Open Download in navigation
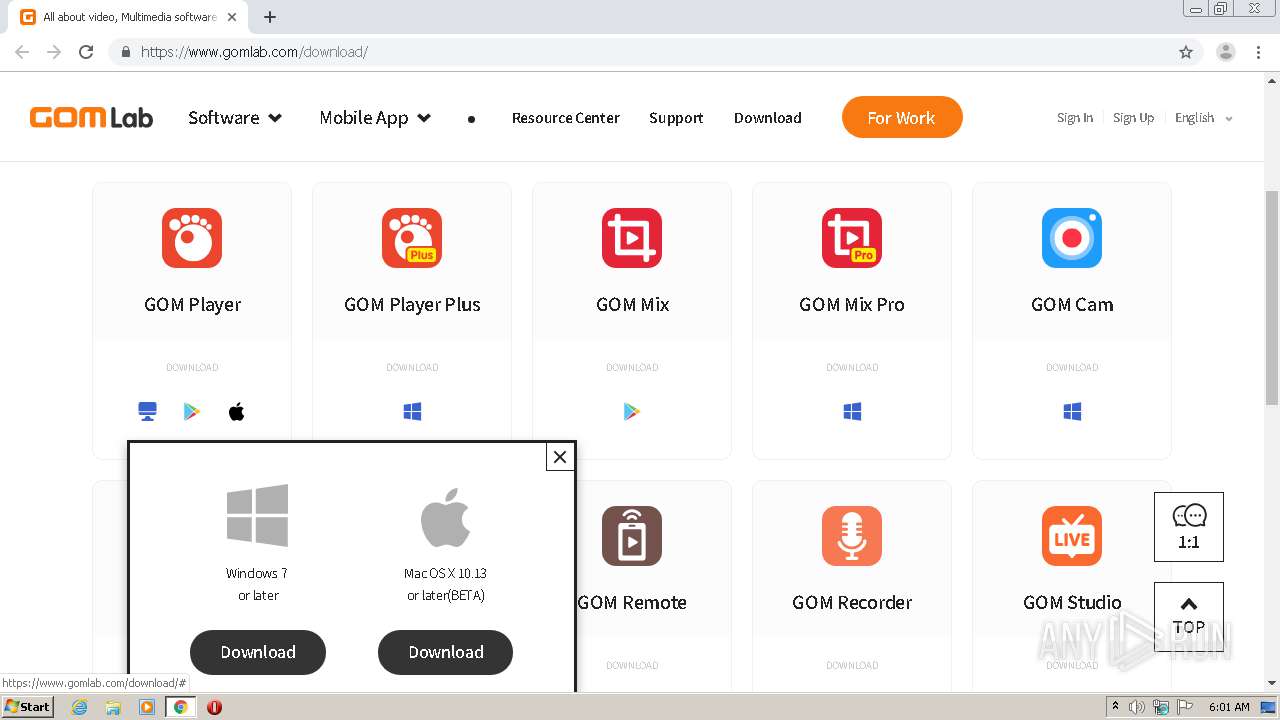The width and height of the screenshot is (1280, 720). [x=768, y=118]
